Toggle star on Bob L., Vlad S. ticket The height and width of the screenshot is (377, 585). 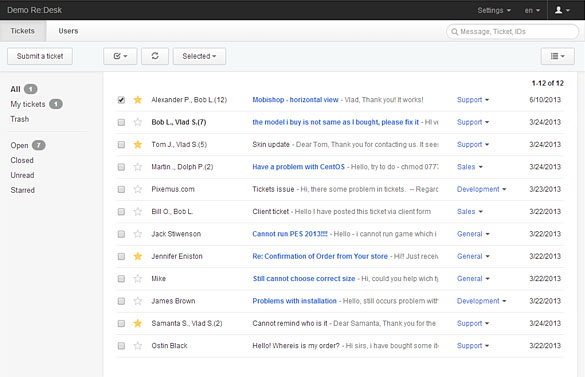pos(138,122)
